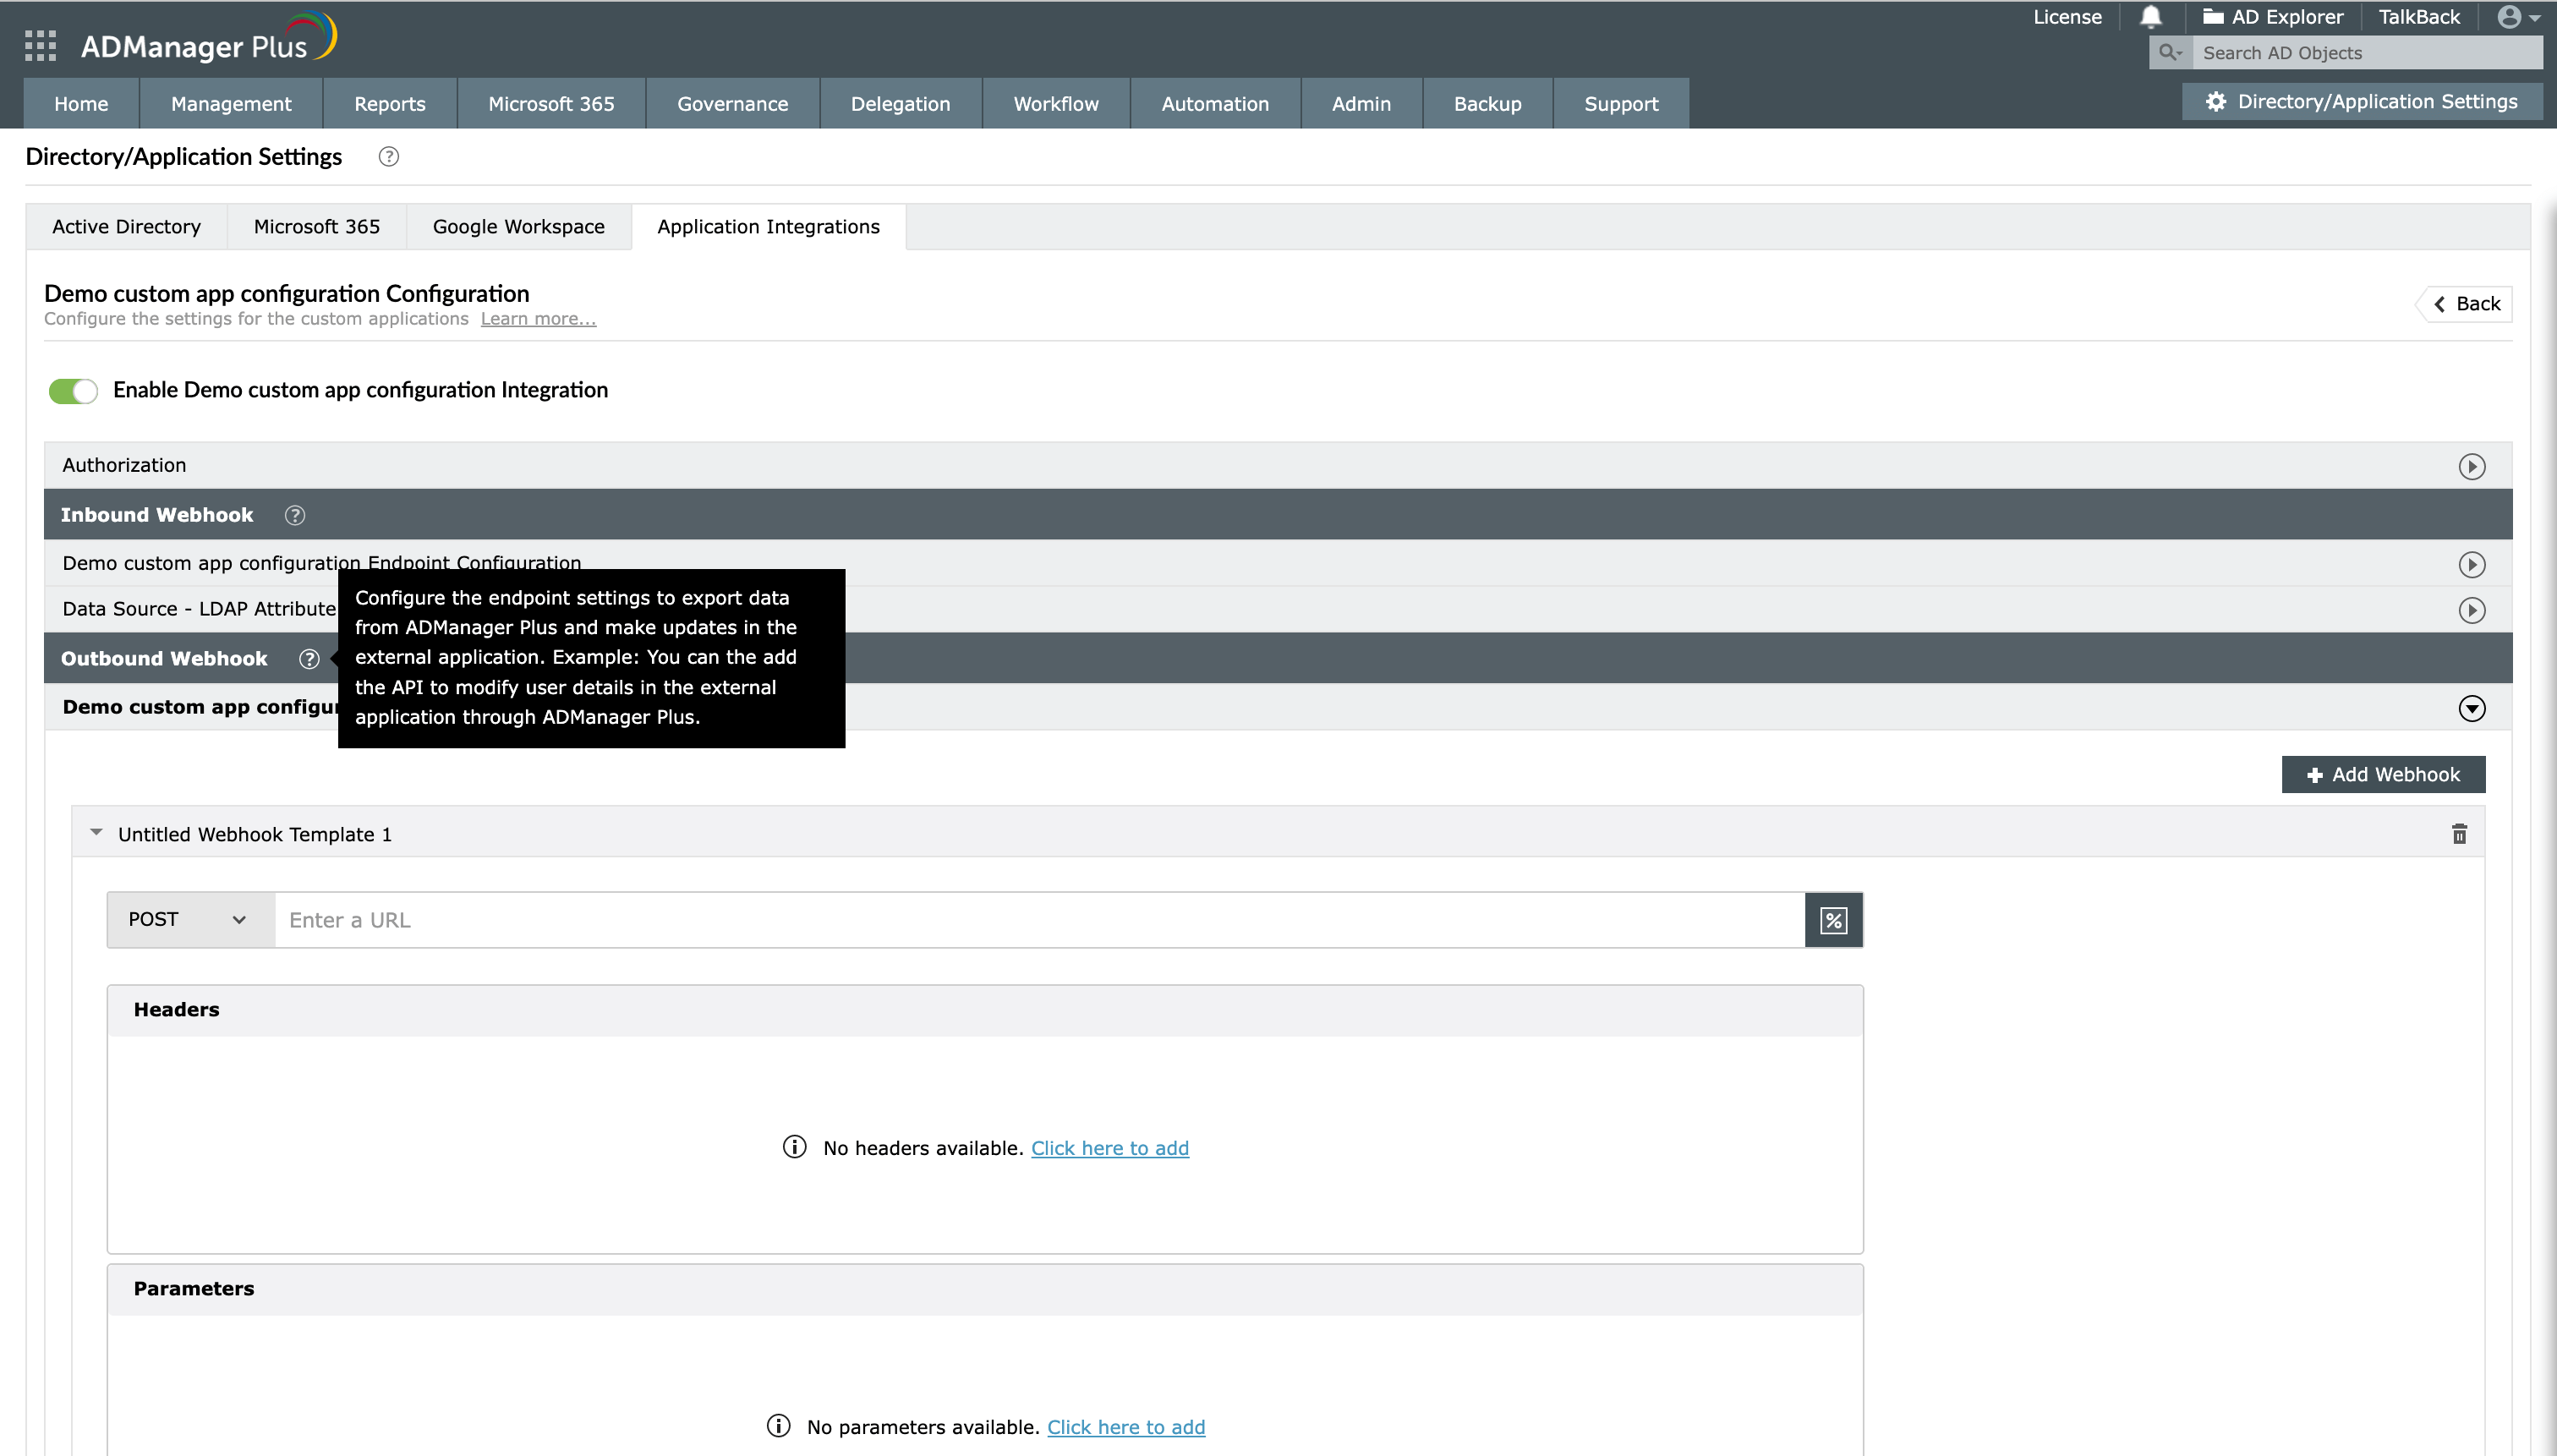Collapse Untitled Webhook Template 1
The image size is (2557, 1456).
click(x=96, y=833)
